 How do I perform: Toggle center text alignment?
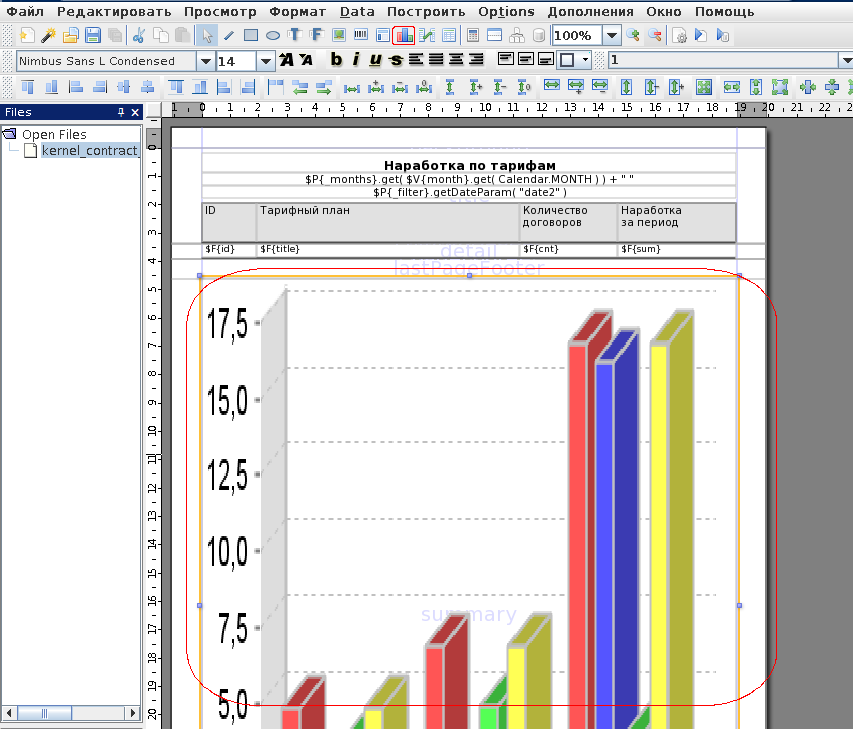(x=456, y=59)
